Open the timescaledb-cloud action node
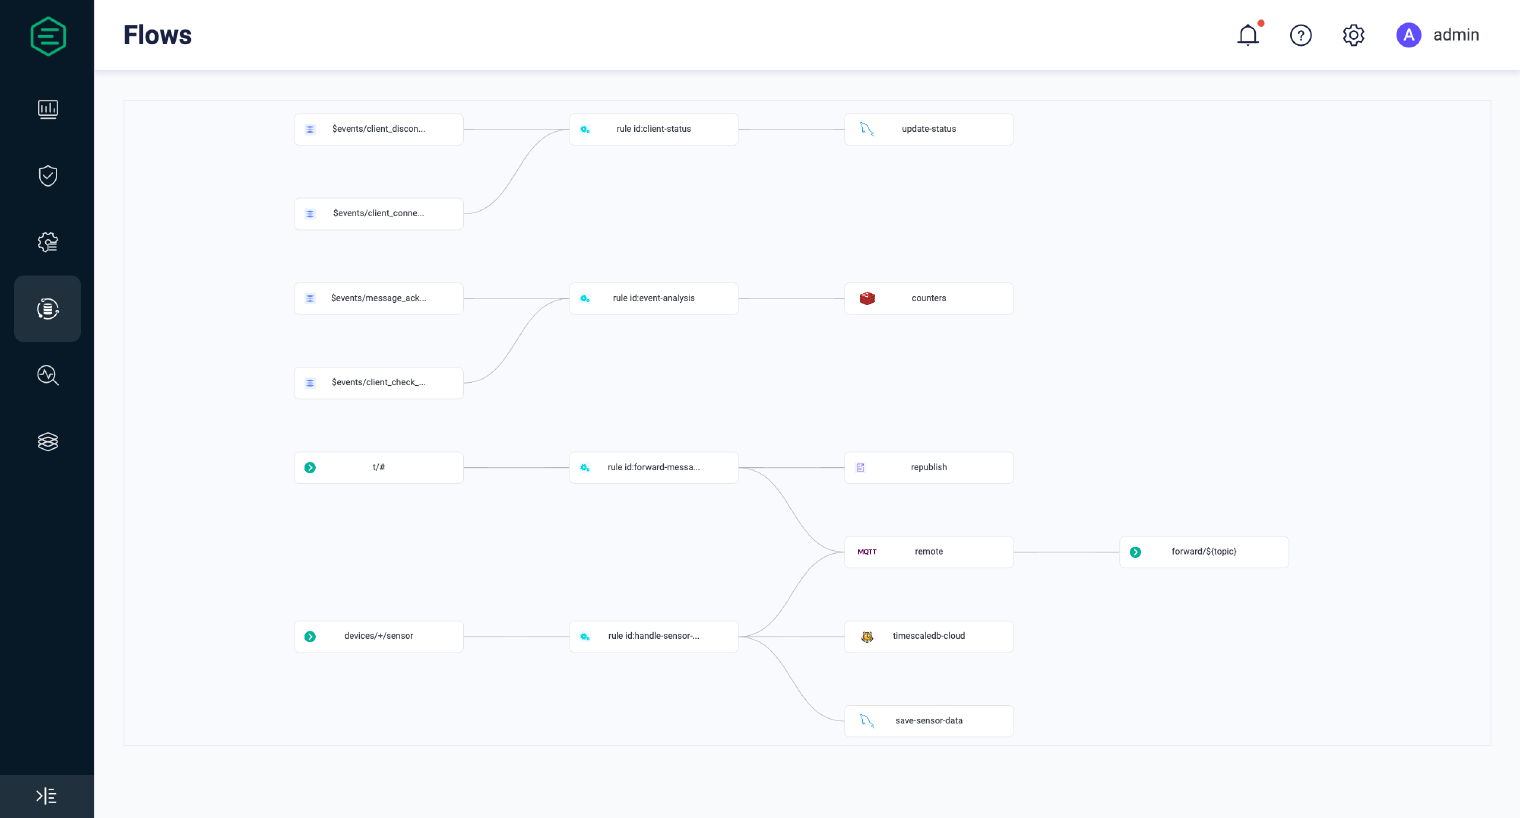The image size is (1520, 818). point(929,636)
